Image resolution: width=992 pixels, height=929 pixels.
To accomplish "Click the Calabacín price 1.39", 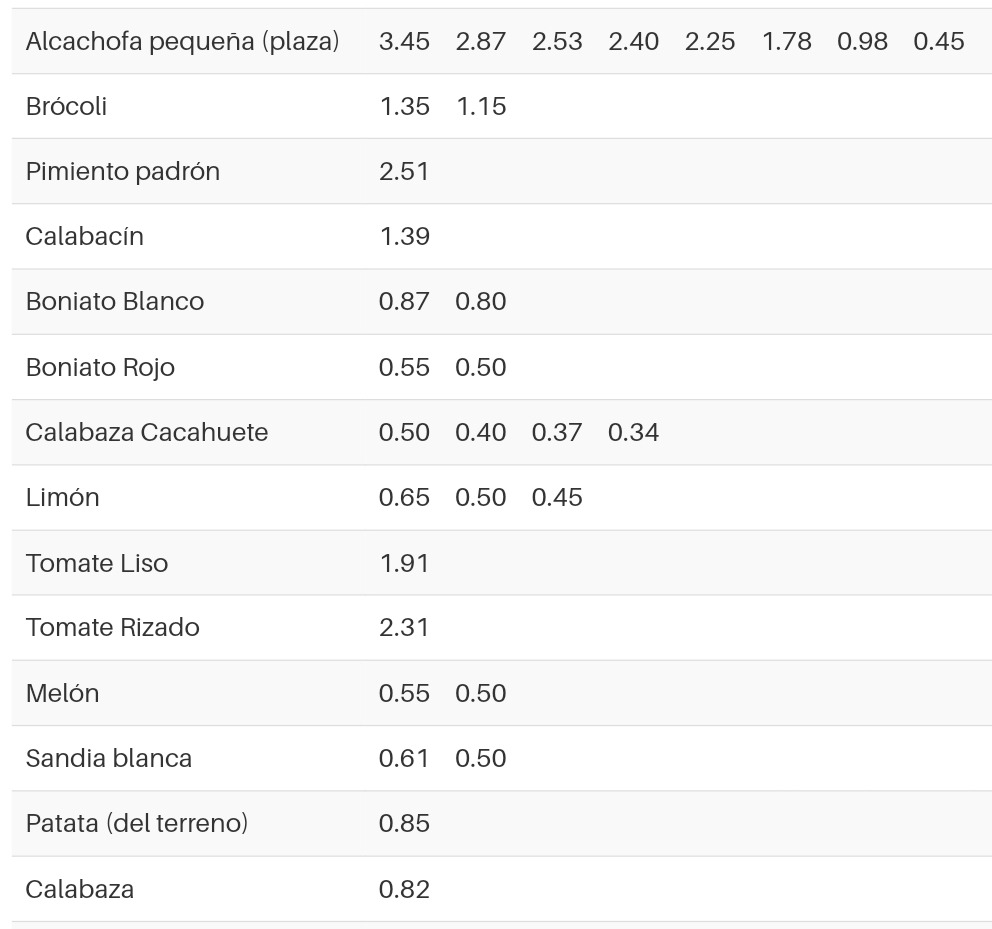I will 404,237.
